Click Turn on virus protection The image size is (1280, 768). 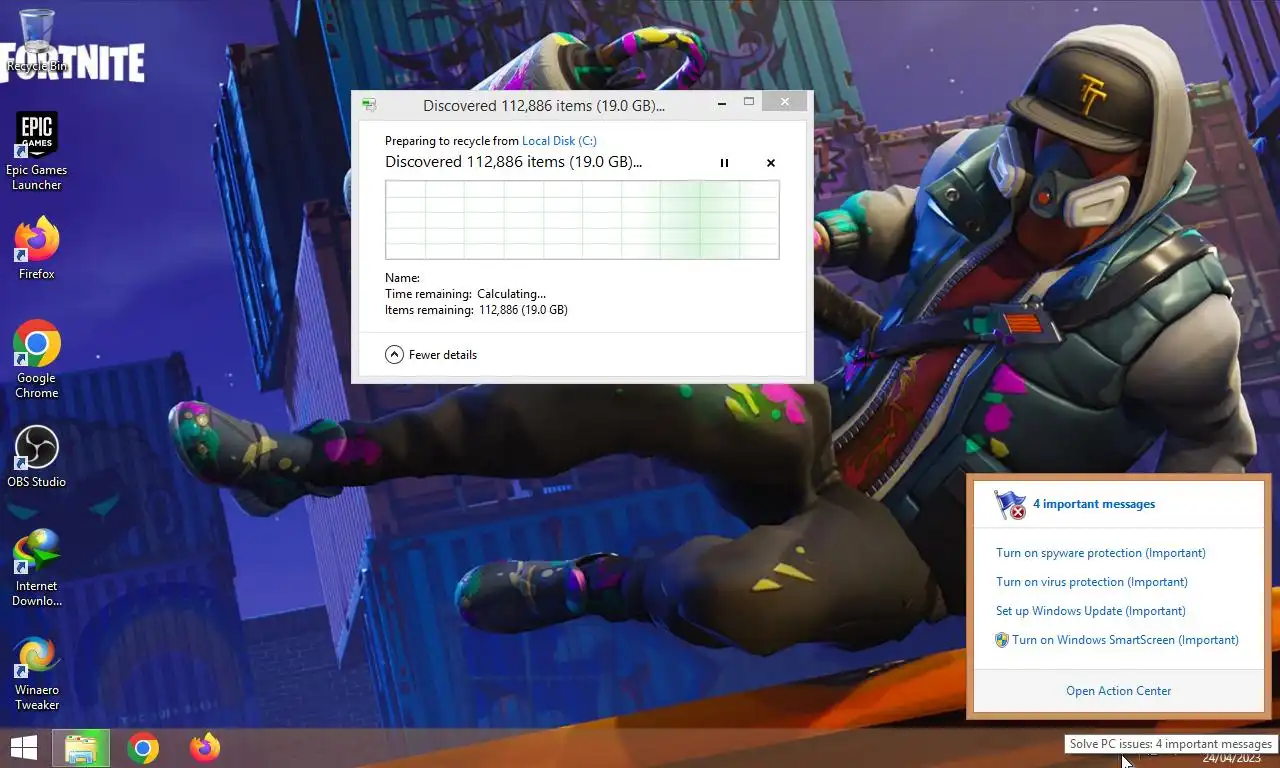pyautogui.click(x=1092, y=582)
